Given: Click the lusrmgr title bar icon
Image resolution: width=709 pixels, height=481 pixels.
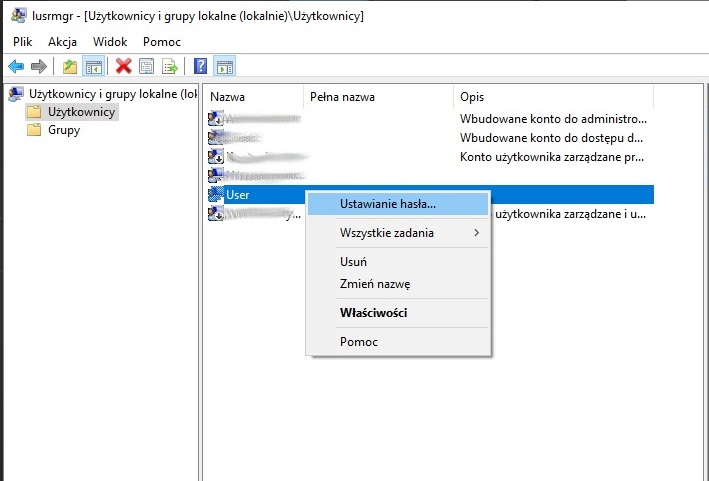Looking at the screenshot, I should (19, 15).
